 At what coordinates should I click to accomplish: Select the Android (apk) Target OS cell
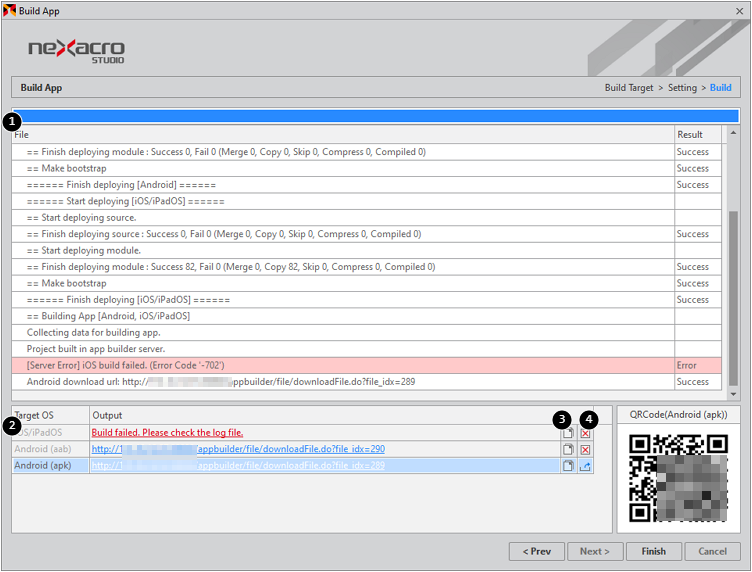[x=49, y=466]
